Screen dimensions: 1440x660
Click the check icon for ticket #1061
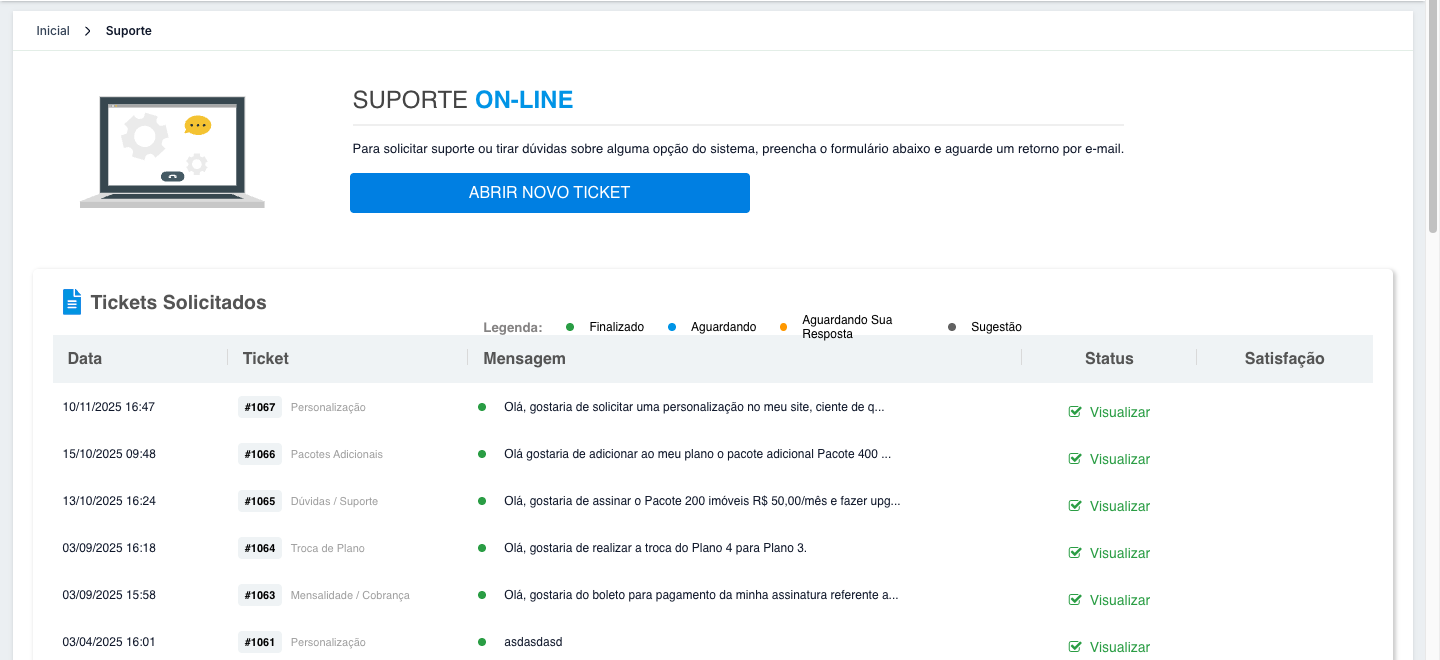click(x=1075, y=647)
